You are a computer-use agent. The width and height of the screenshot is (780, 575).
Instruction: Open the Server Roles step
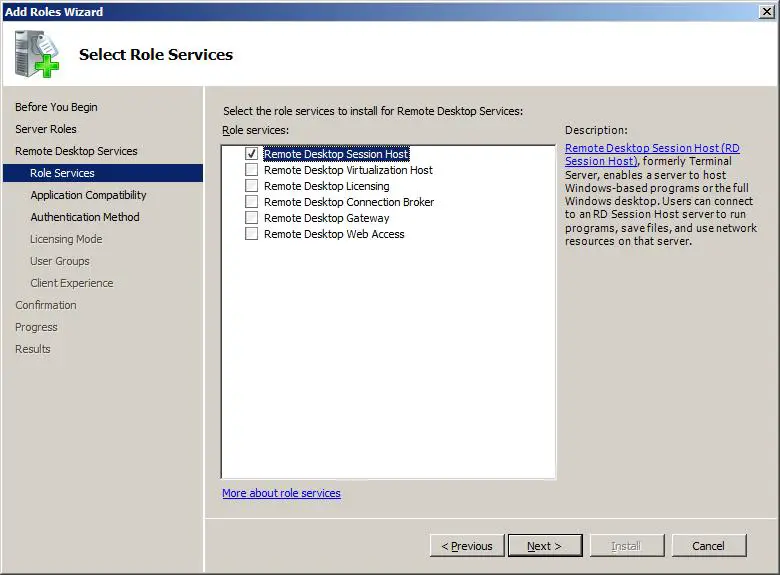(46, 129)
